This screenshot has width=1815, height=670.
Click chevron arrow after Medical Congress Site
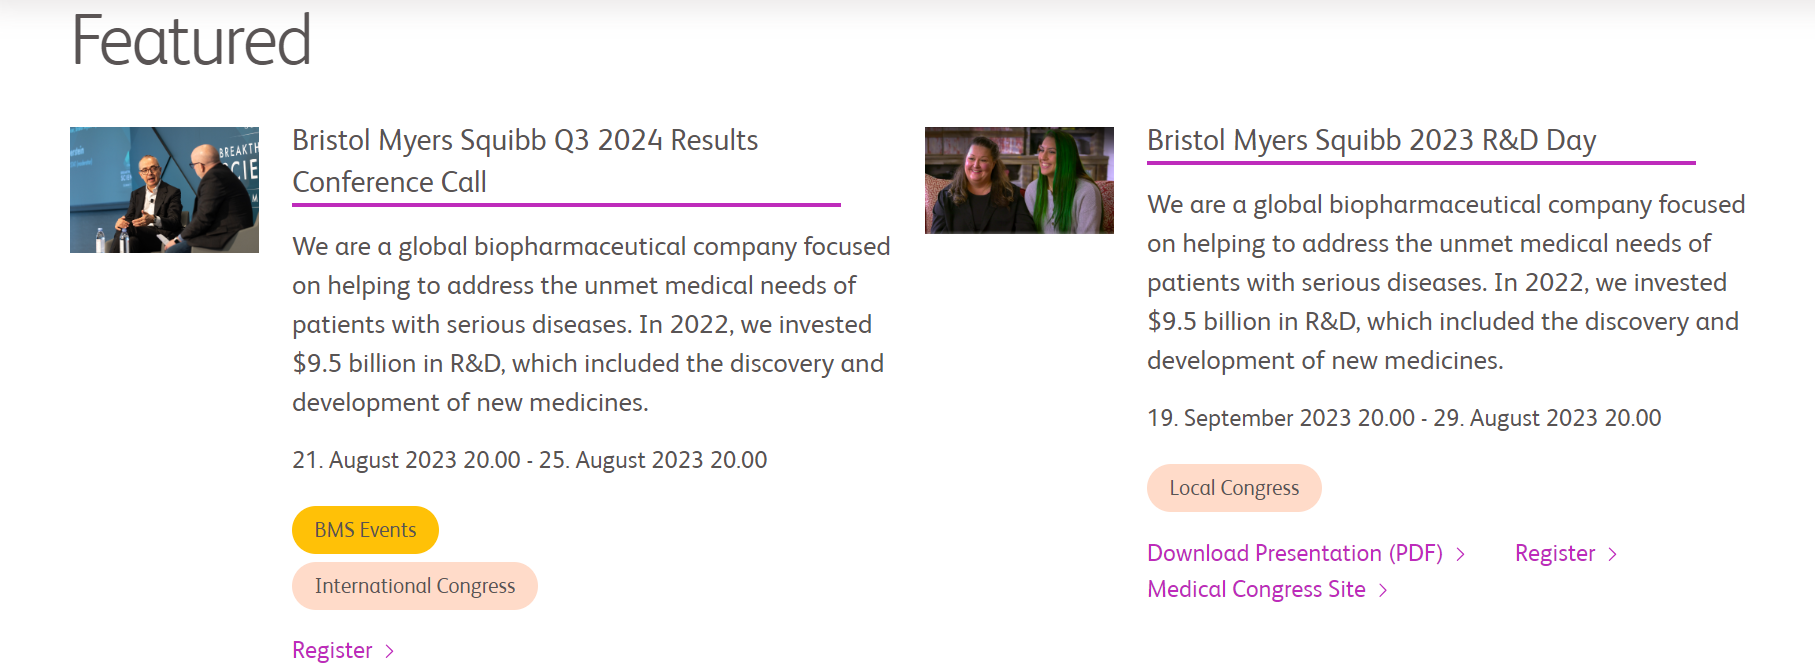1383,590
